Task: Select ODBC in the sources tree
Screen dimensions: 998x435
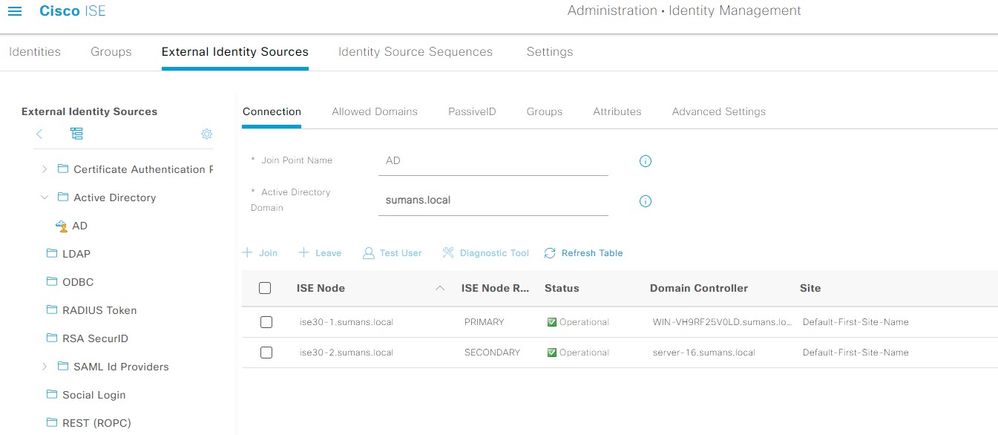Action: (x=78, y=282)
